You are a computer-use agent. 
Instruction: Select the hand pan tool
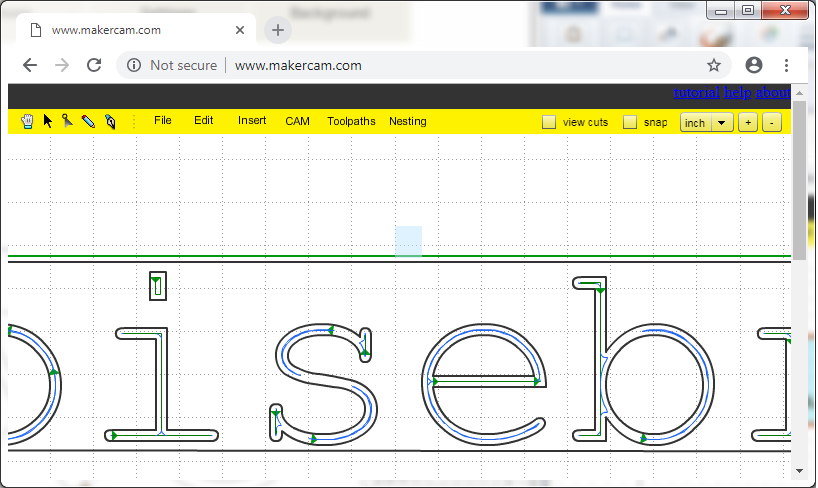tap(27, 122)
